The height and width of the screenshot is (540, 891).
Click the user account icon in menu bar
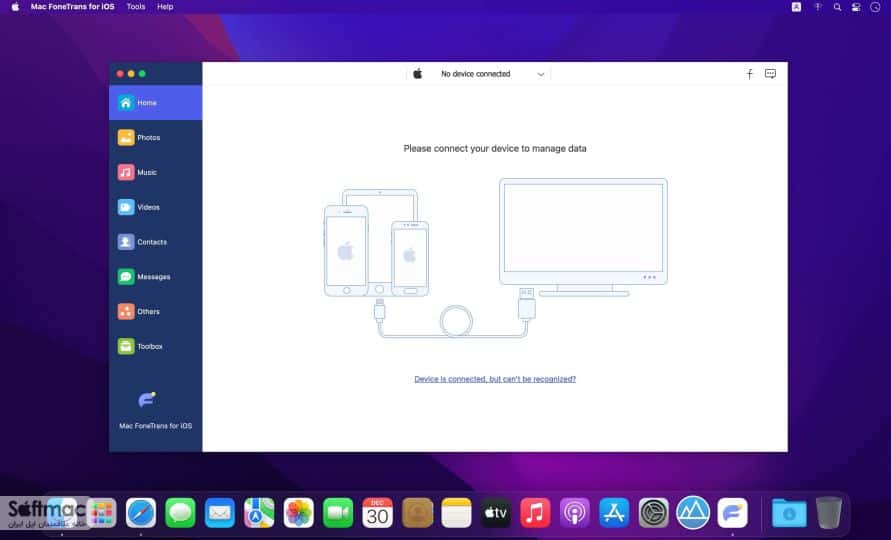pos(797,7)
